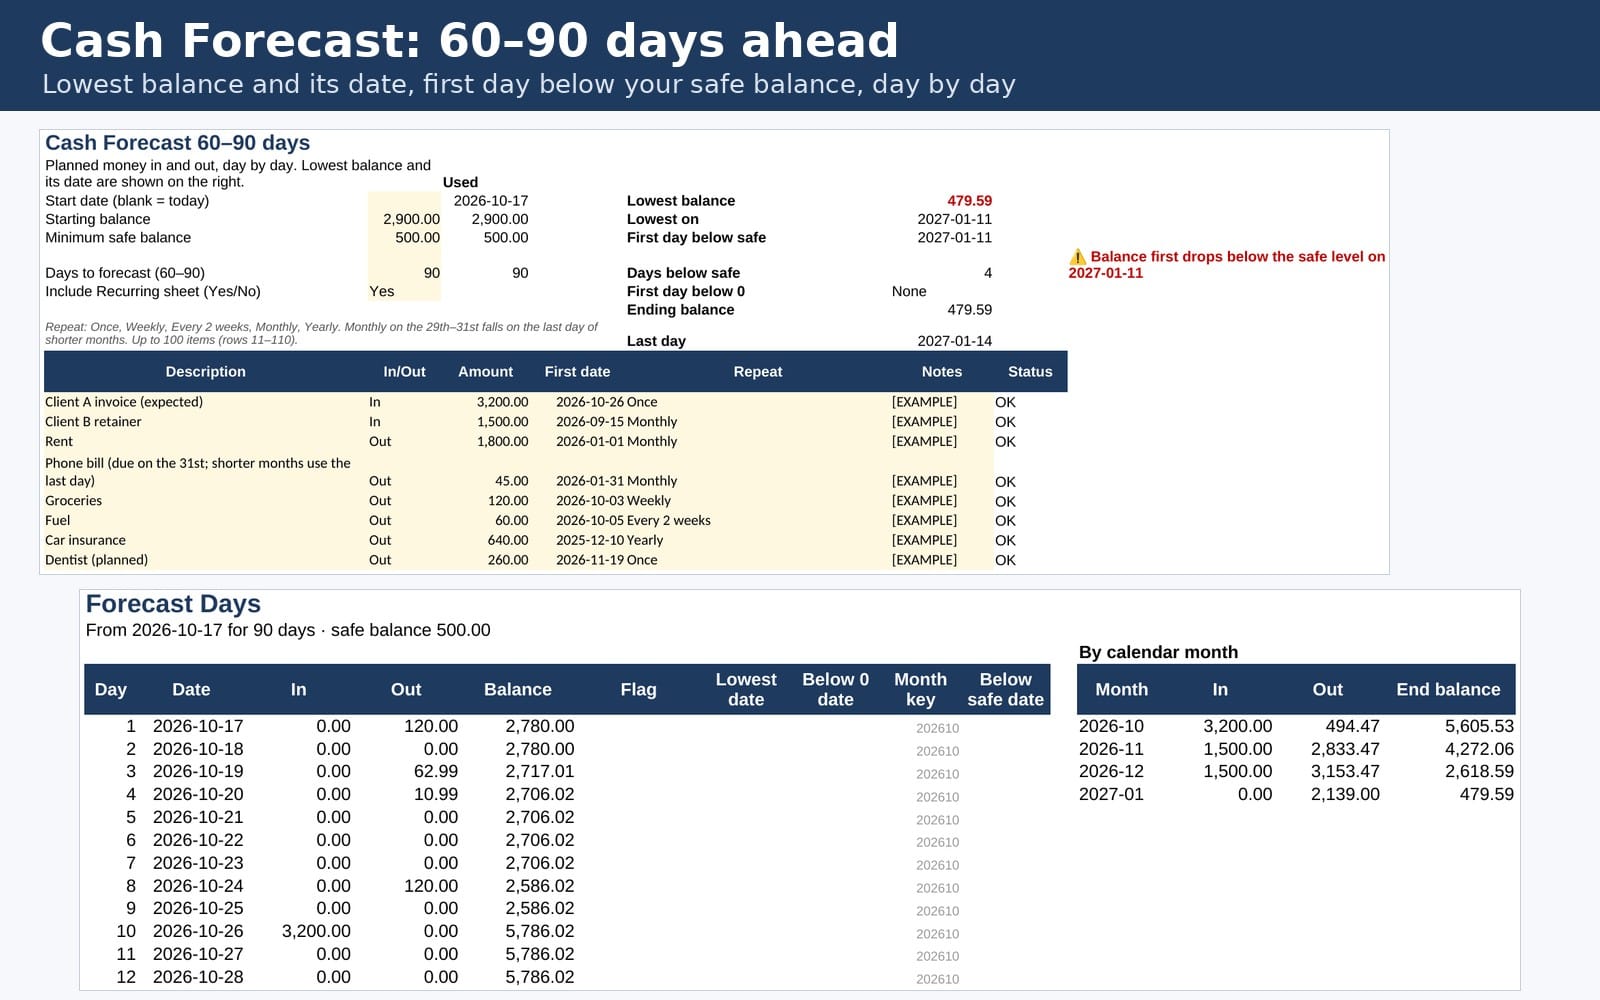Select the By calendar month heading
The image size is (1600, 1000).
click(x=1158, y=652)
